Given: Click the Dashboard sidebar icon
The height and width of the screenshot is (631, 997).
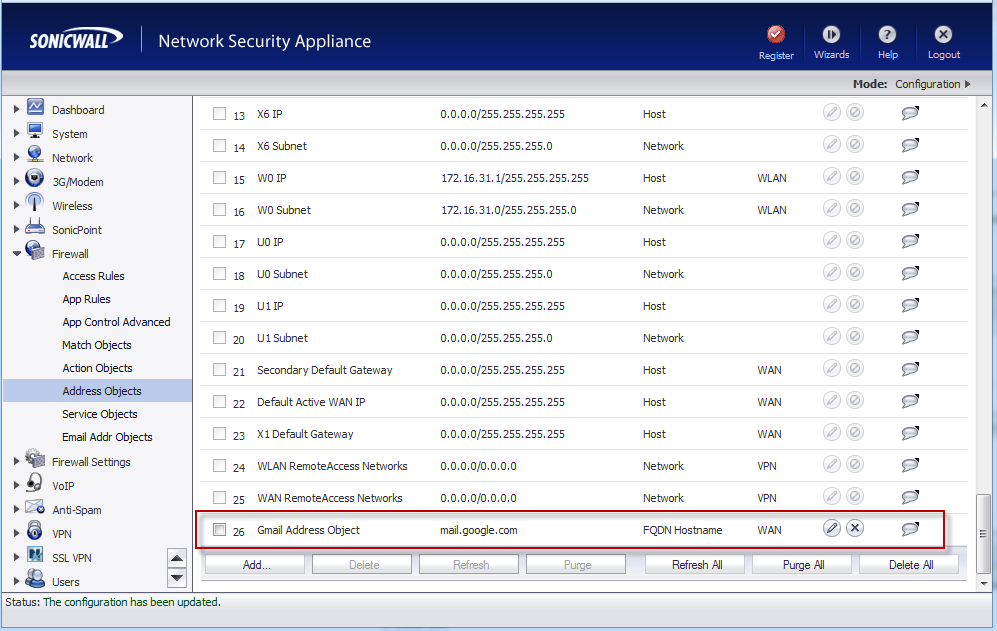Looking at the screenshot, I should pyautogui.click(x=36, y=107).
